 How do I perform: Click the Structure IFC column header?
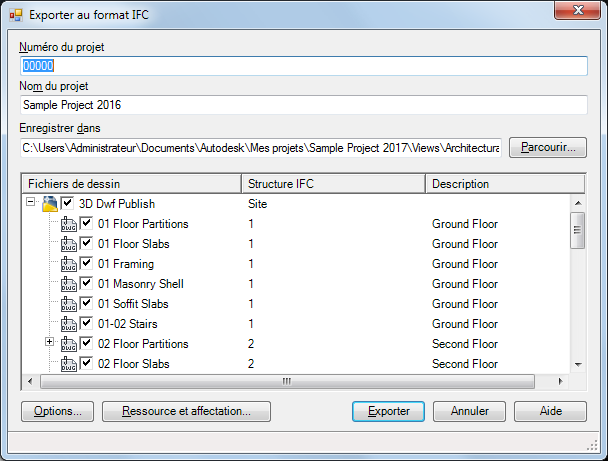[333, 184]
